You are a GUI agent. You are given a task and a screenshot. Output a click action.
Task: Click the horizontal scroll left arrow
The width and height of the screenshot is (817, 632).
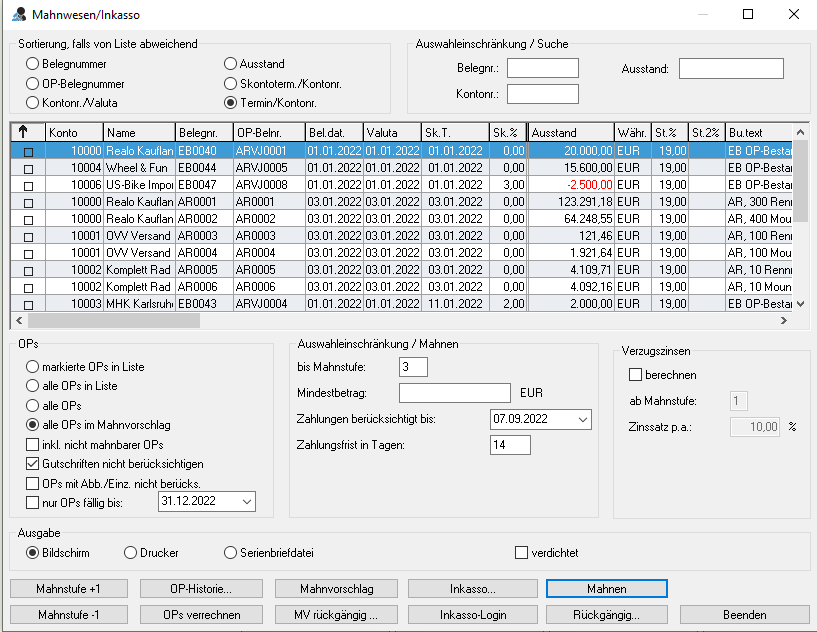(x=19, y=320)
